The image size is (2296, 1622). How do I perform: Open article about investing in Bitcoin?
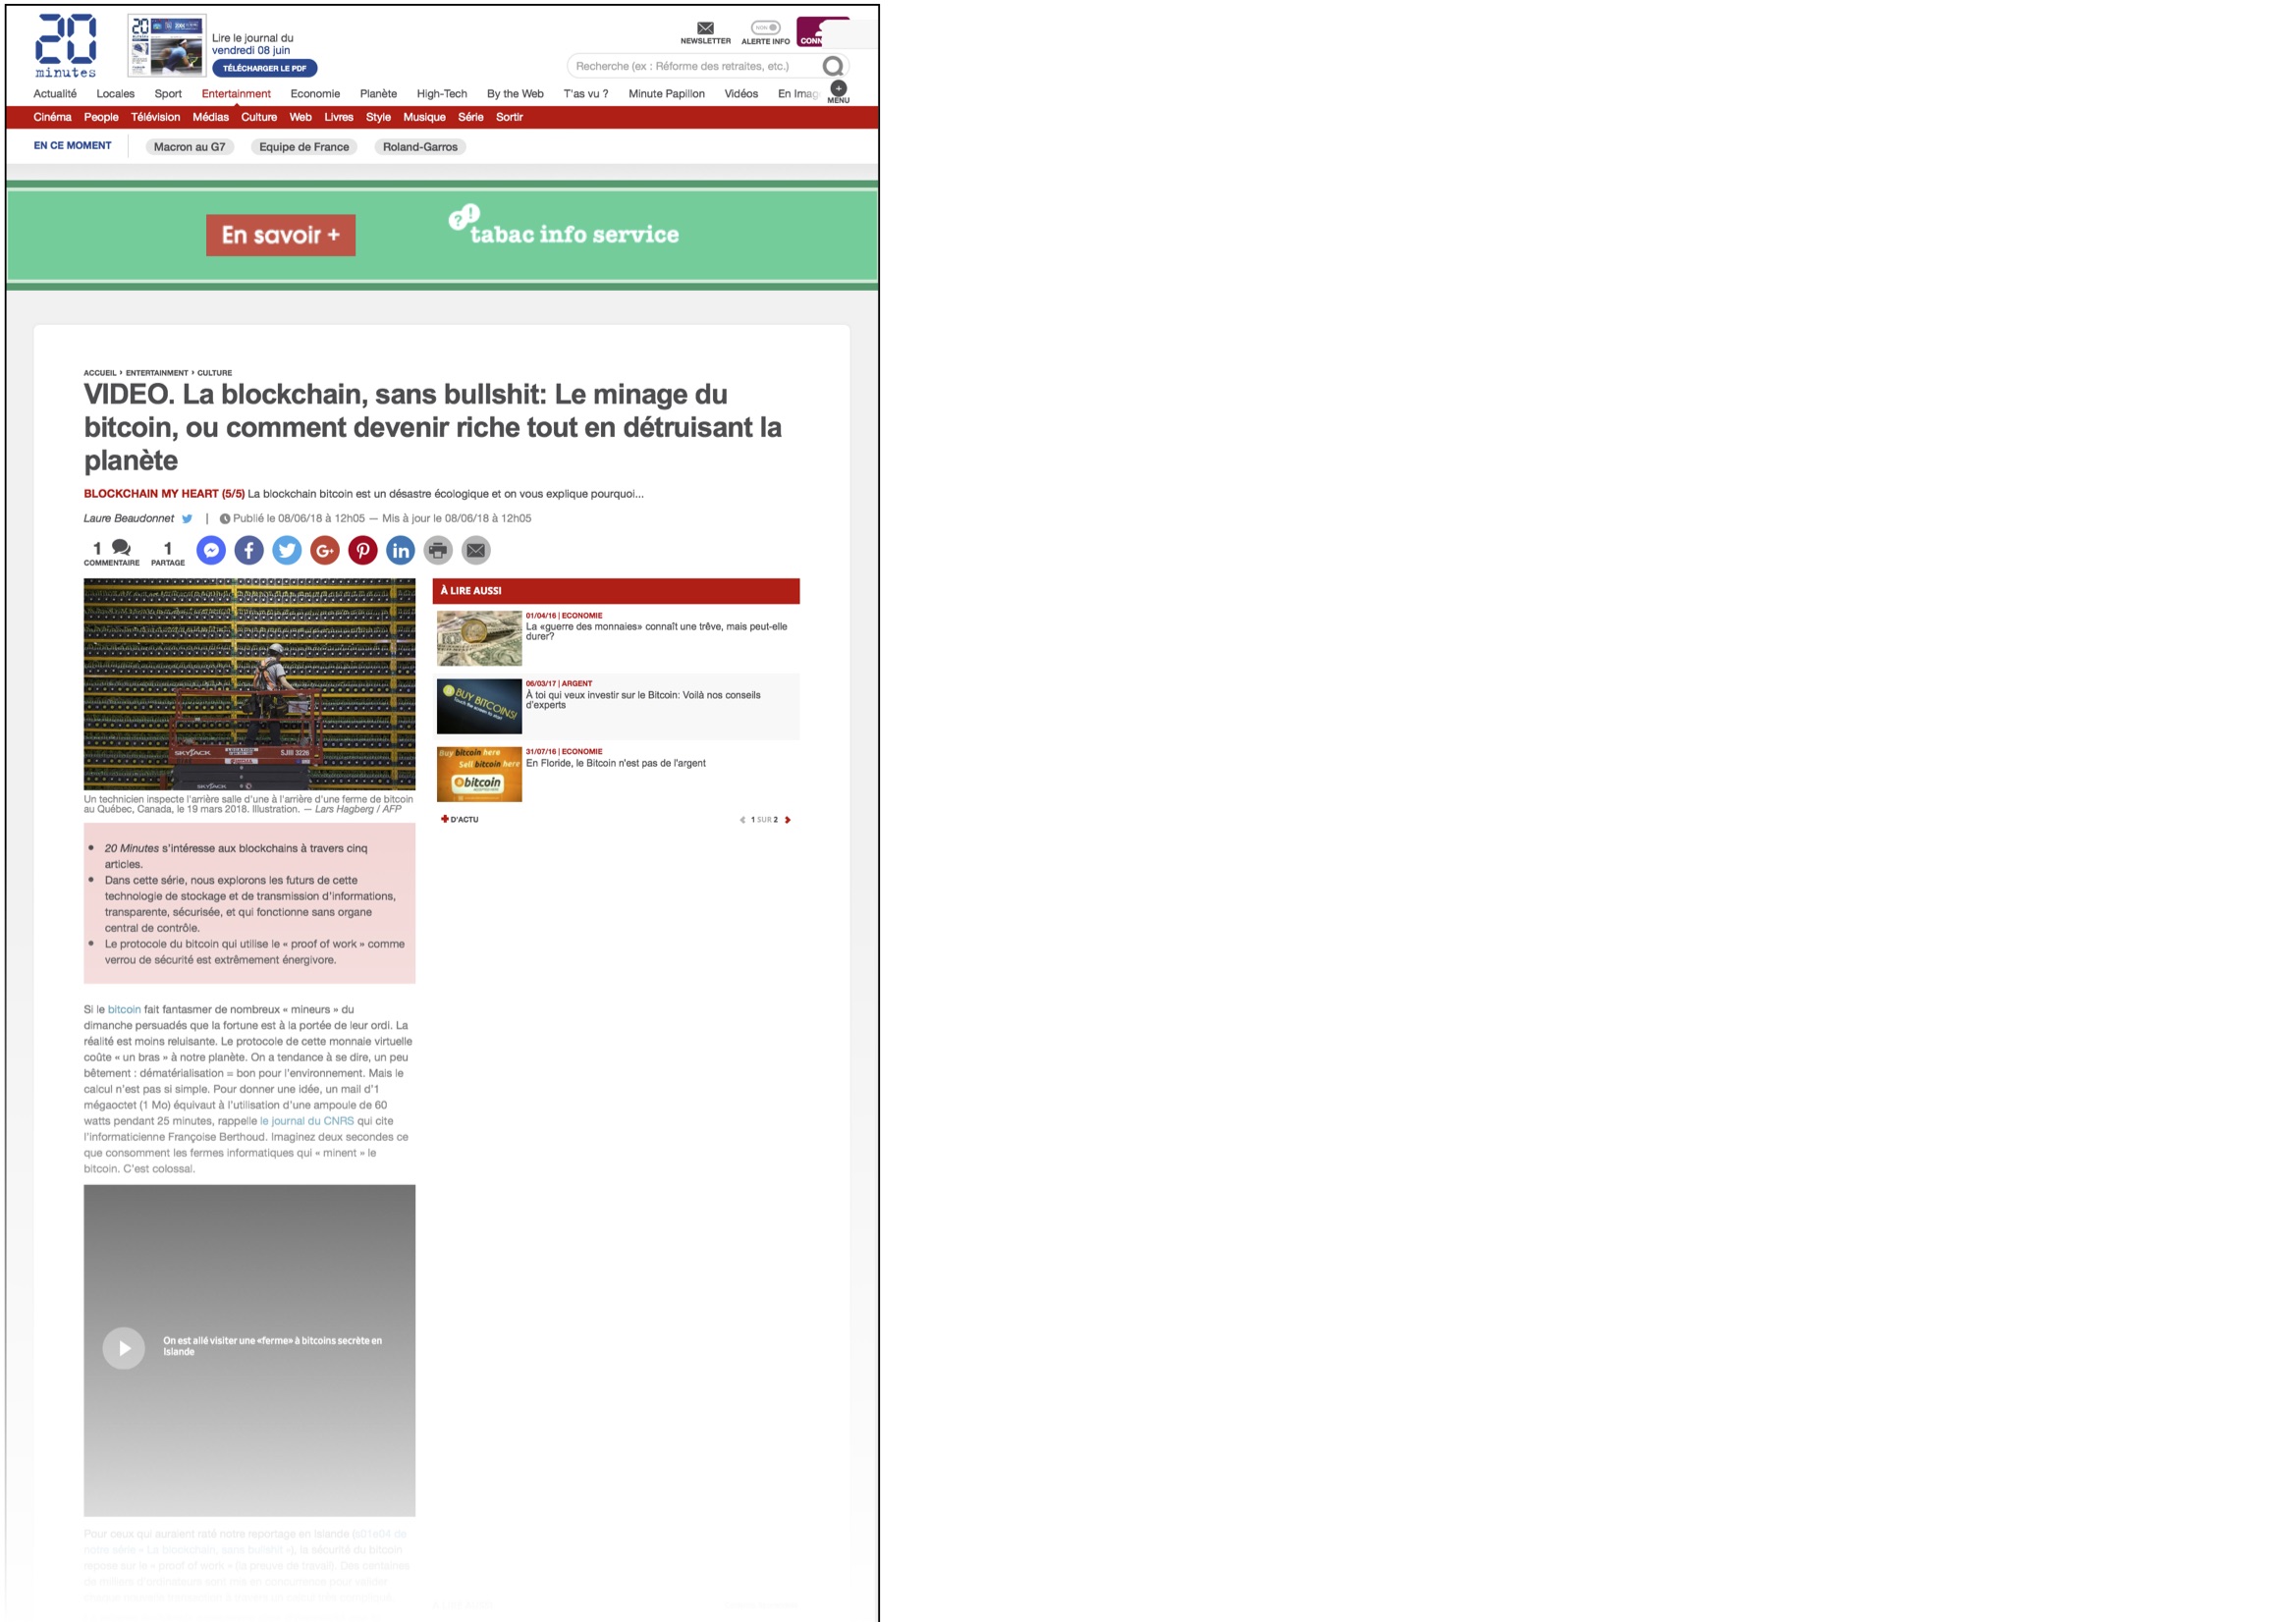pyautogui.click(x=643, y=700)
